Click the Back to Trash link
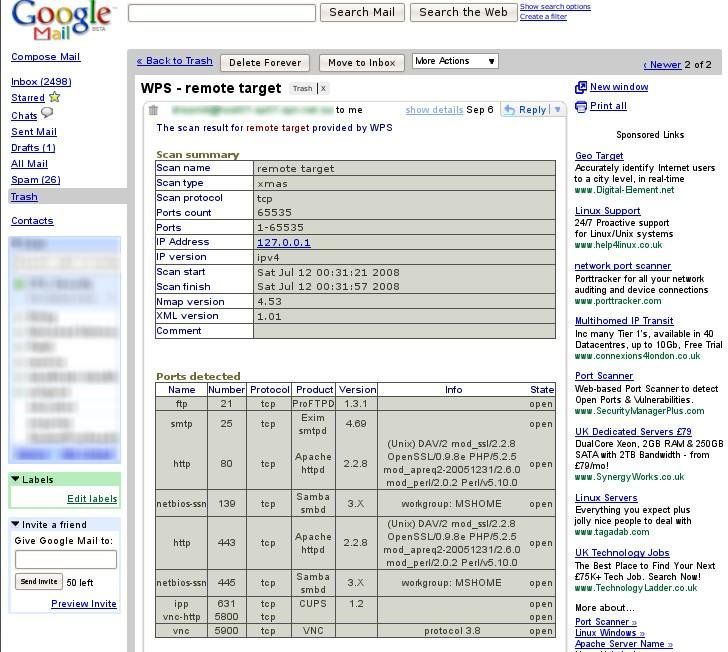The width and height of the screenshot is (728, 652). (175, 61)
